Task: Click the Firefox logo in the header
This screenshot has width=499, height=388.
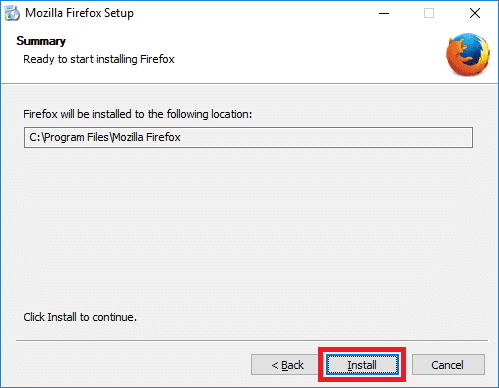Action: click(x=468, y=54)
